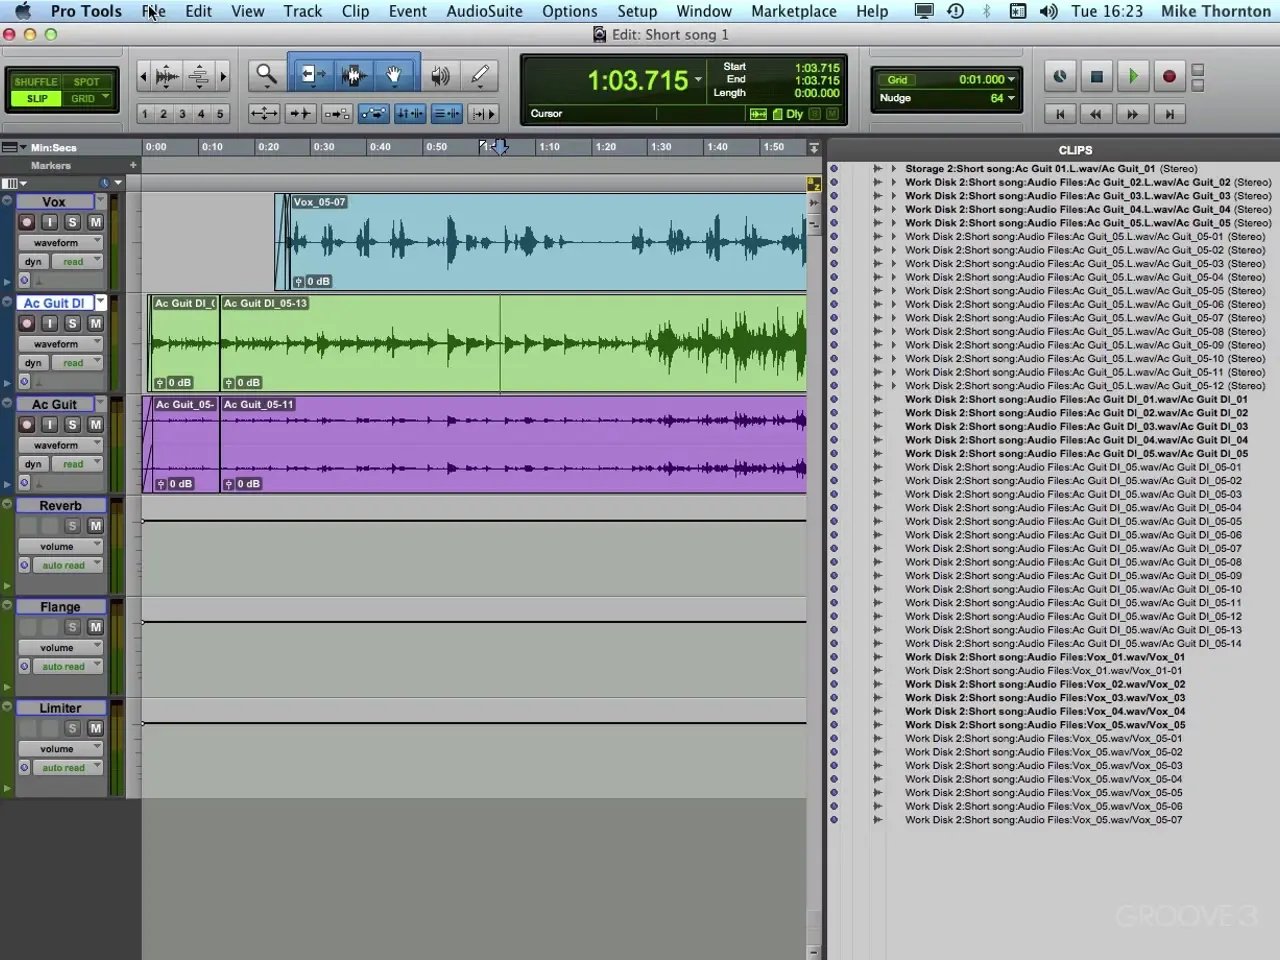The height and width of the screenshot is (960, 1280).
Task: Select the Ac Guit_05-11 purple clip
Action: [513, 444]
